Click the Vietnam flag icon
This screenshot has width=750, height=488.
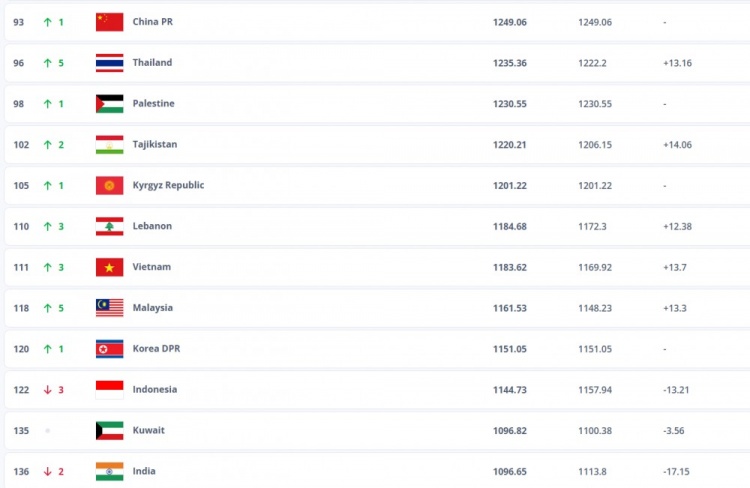click(109, 267)
